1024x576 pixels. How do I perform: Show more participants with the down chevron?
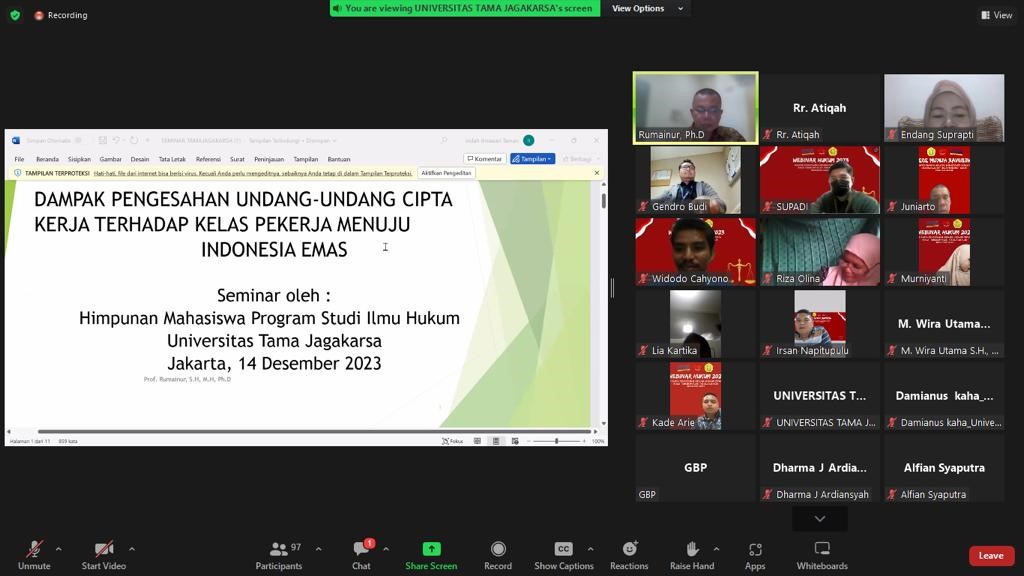pos(819,518)
